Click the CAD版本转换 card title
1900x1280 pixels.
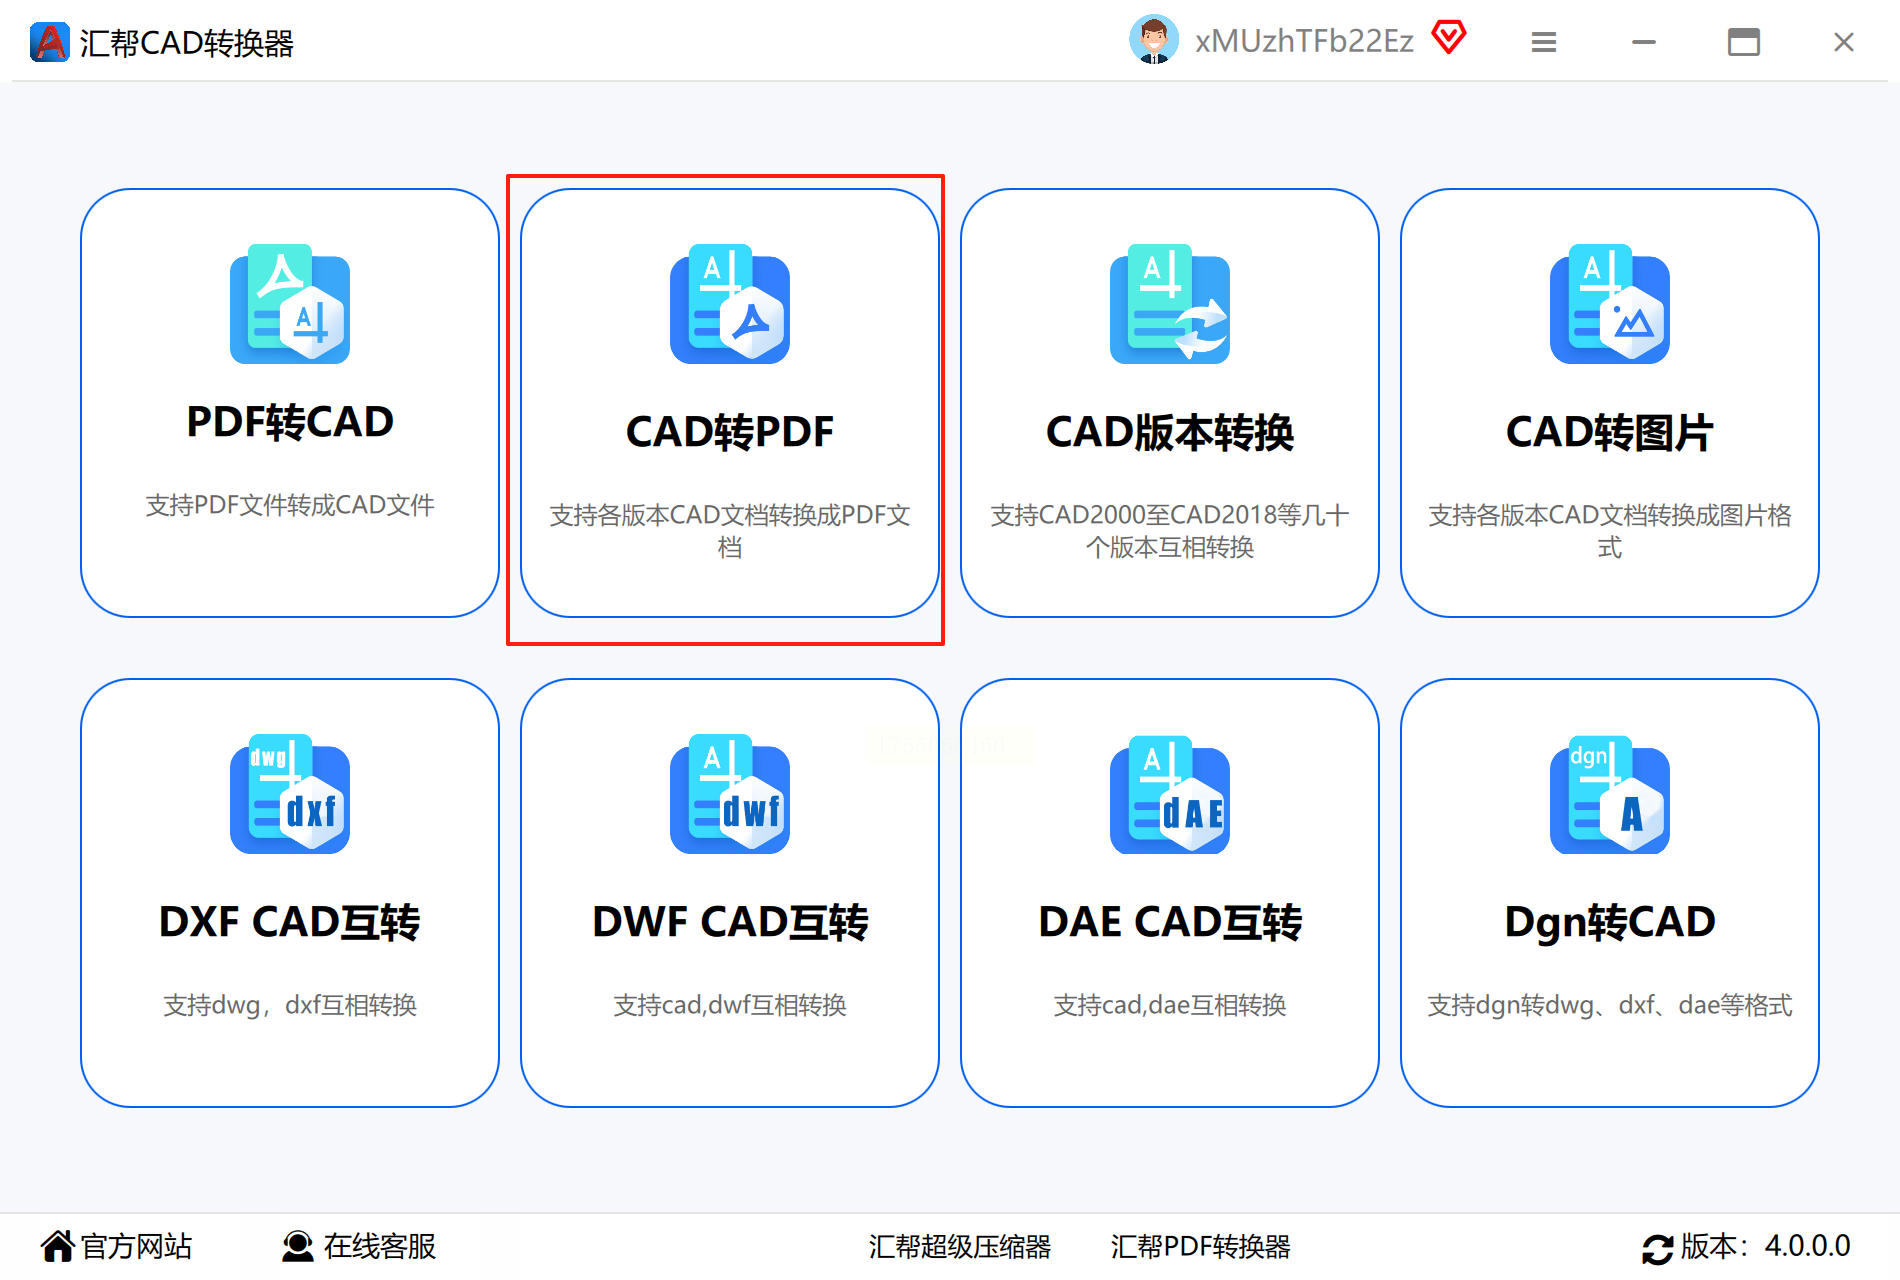tap(1170, 433)
